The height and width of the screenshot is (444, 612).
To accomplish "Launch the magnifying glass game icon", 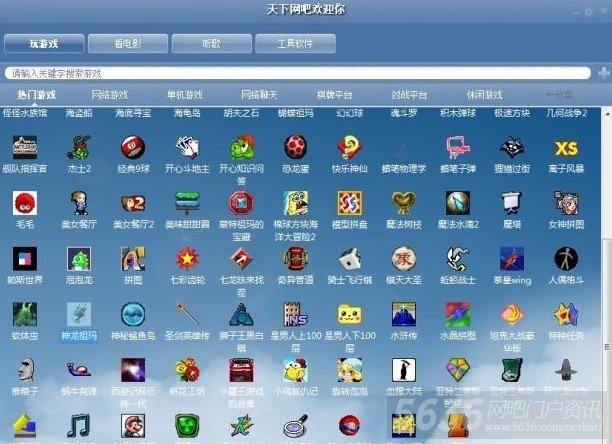I will point(295,425).
